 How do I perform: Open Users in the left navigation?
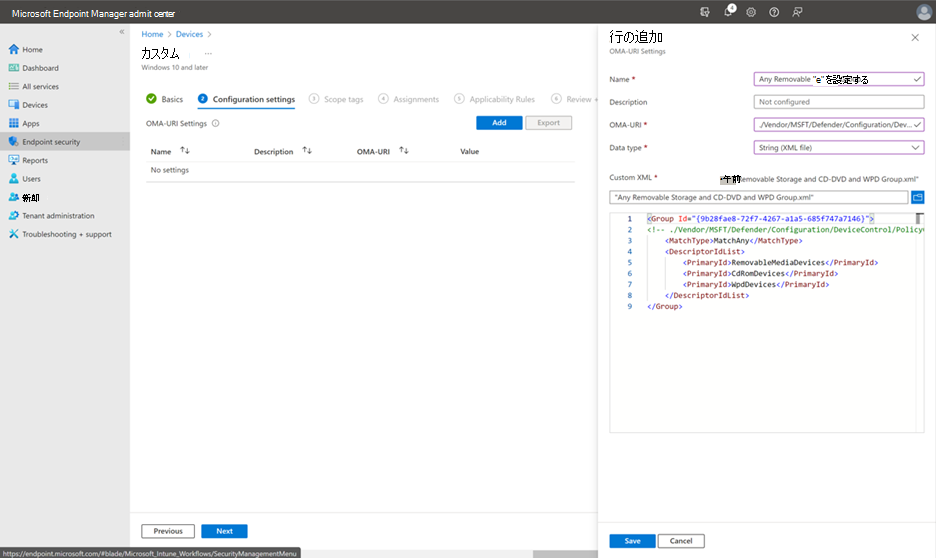point(31,179)
